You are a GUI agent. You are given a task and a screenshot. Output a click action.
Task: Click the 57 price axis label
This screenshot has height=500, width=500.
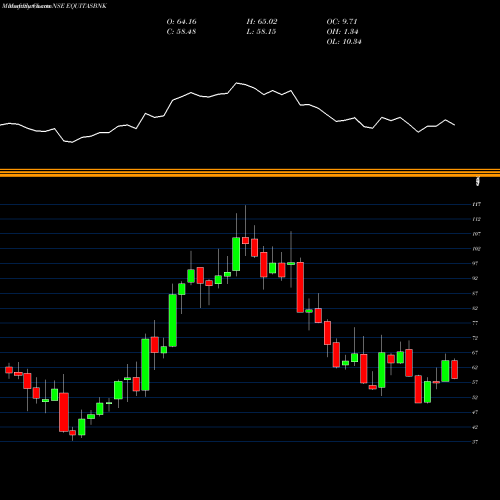475,382
